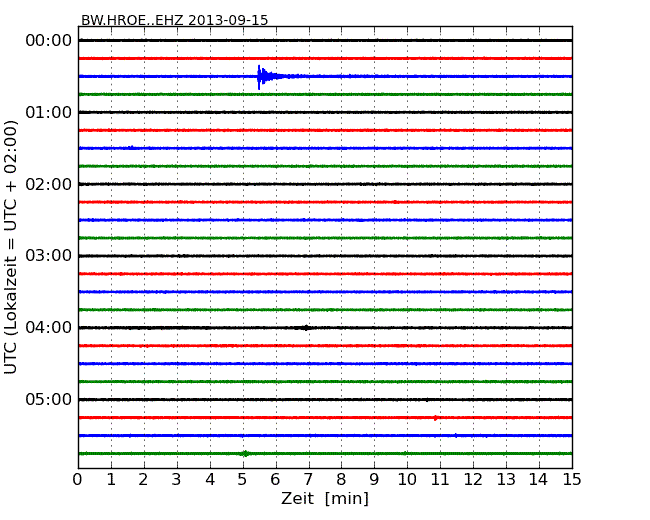
Task: Click x-axis tick label 11
Action: click(440, 480)
